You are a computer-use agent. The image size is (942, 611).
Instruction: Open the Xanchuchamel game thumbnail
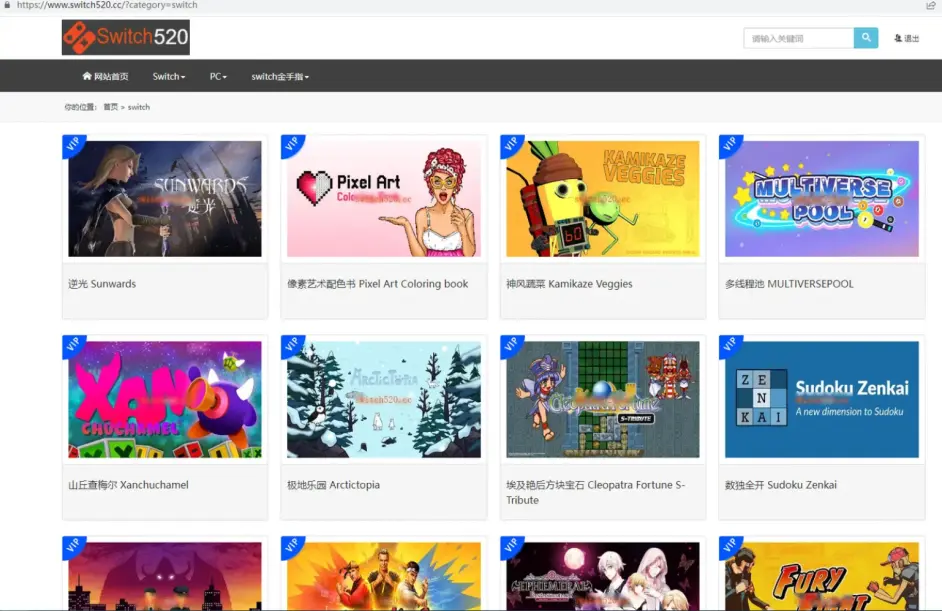(165, 400)
